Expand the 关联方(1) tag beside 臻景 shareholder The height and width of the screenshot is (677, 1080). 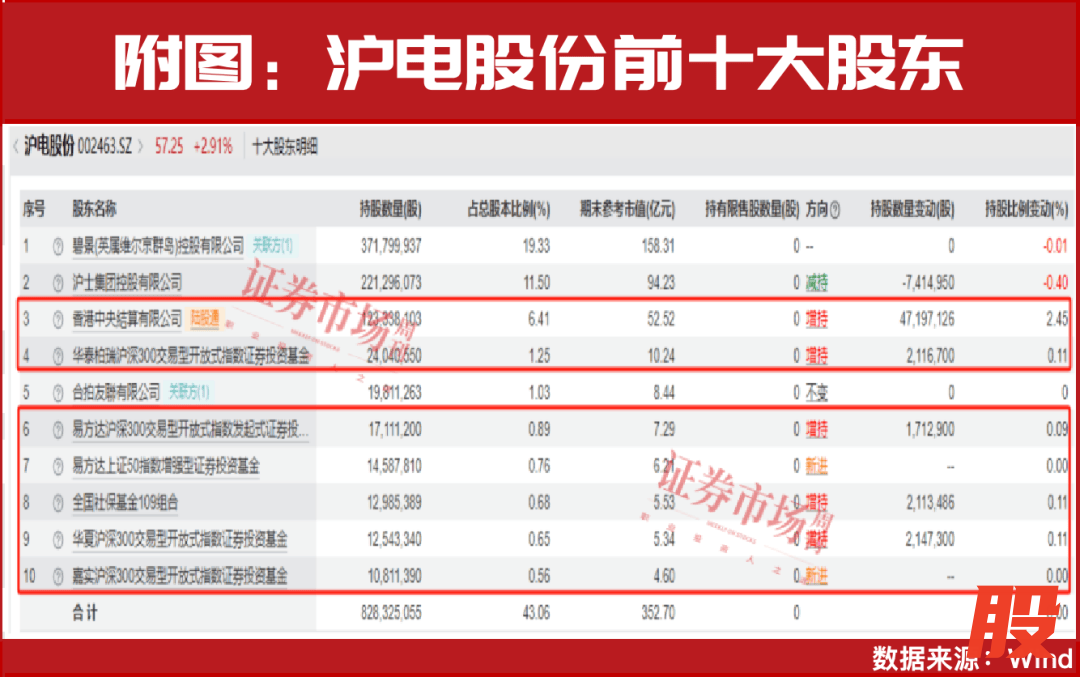tap(272, 246)
